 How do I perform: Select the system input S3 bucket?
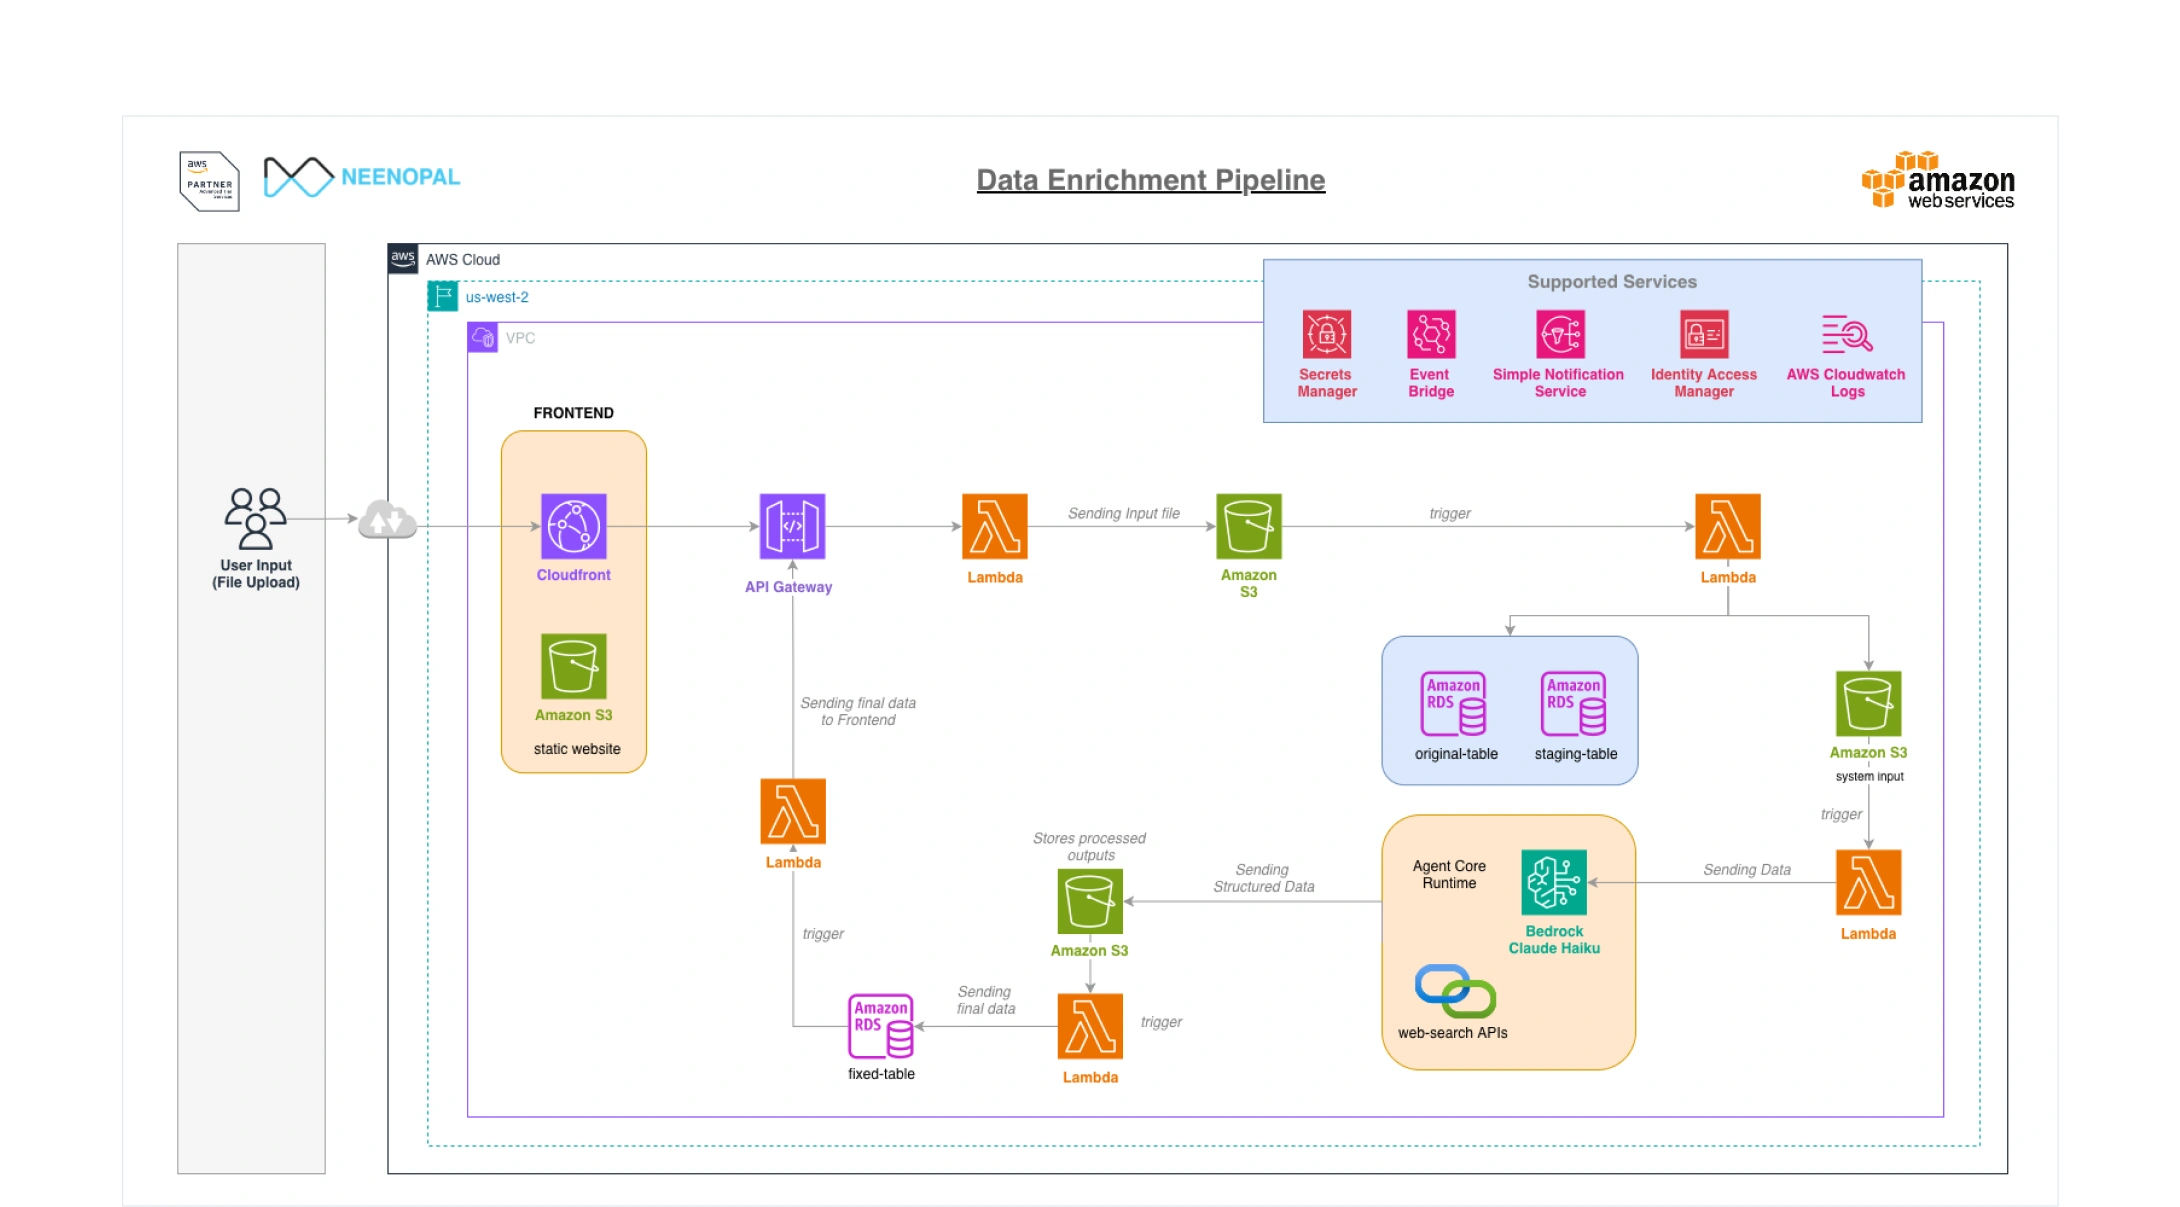pos(1867,703)
